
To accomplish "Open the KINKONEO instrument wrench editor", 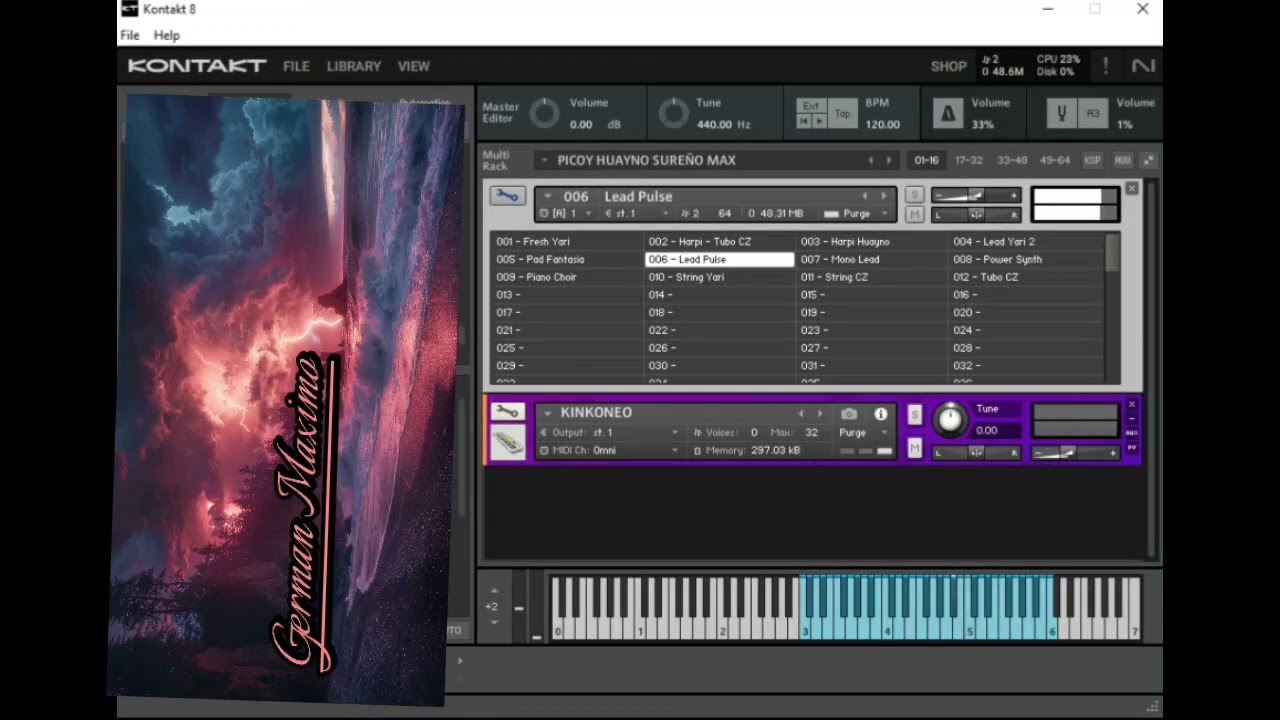I will click(507, 412).
